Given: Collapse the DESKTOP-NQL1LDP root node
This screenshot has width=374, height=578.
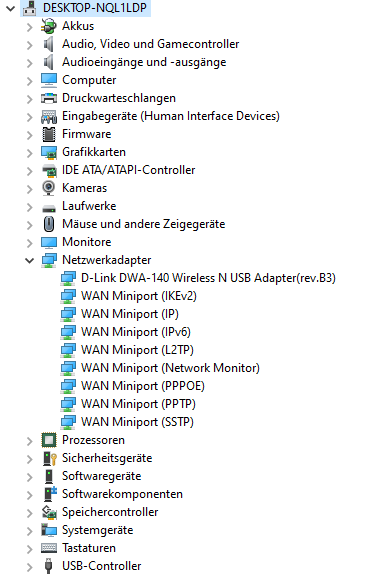Looking at the screenshot, I should click(11, 8).
